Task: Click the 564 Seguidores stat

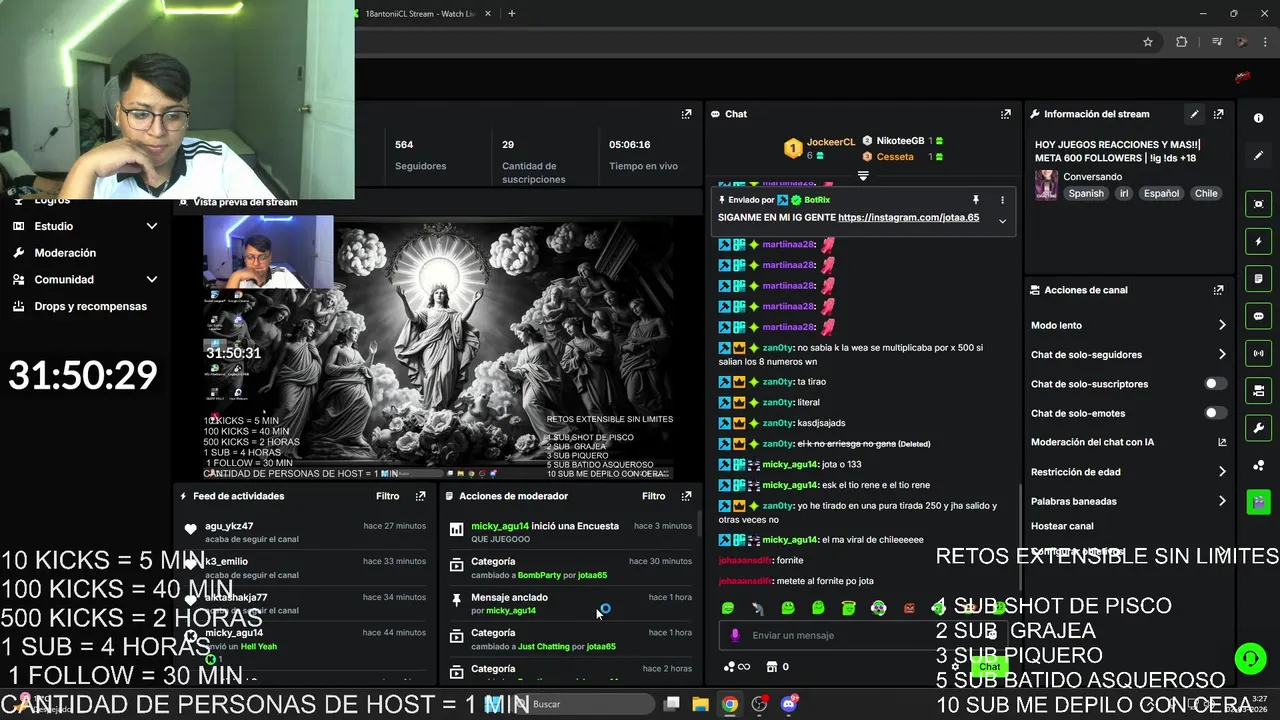Action: [x=420, y=155]
